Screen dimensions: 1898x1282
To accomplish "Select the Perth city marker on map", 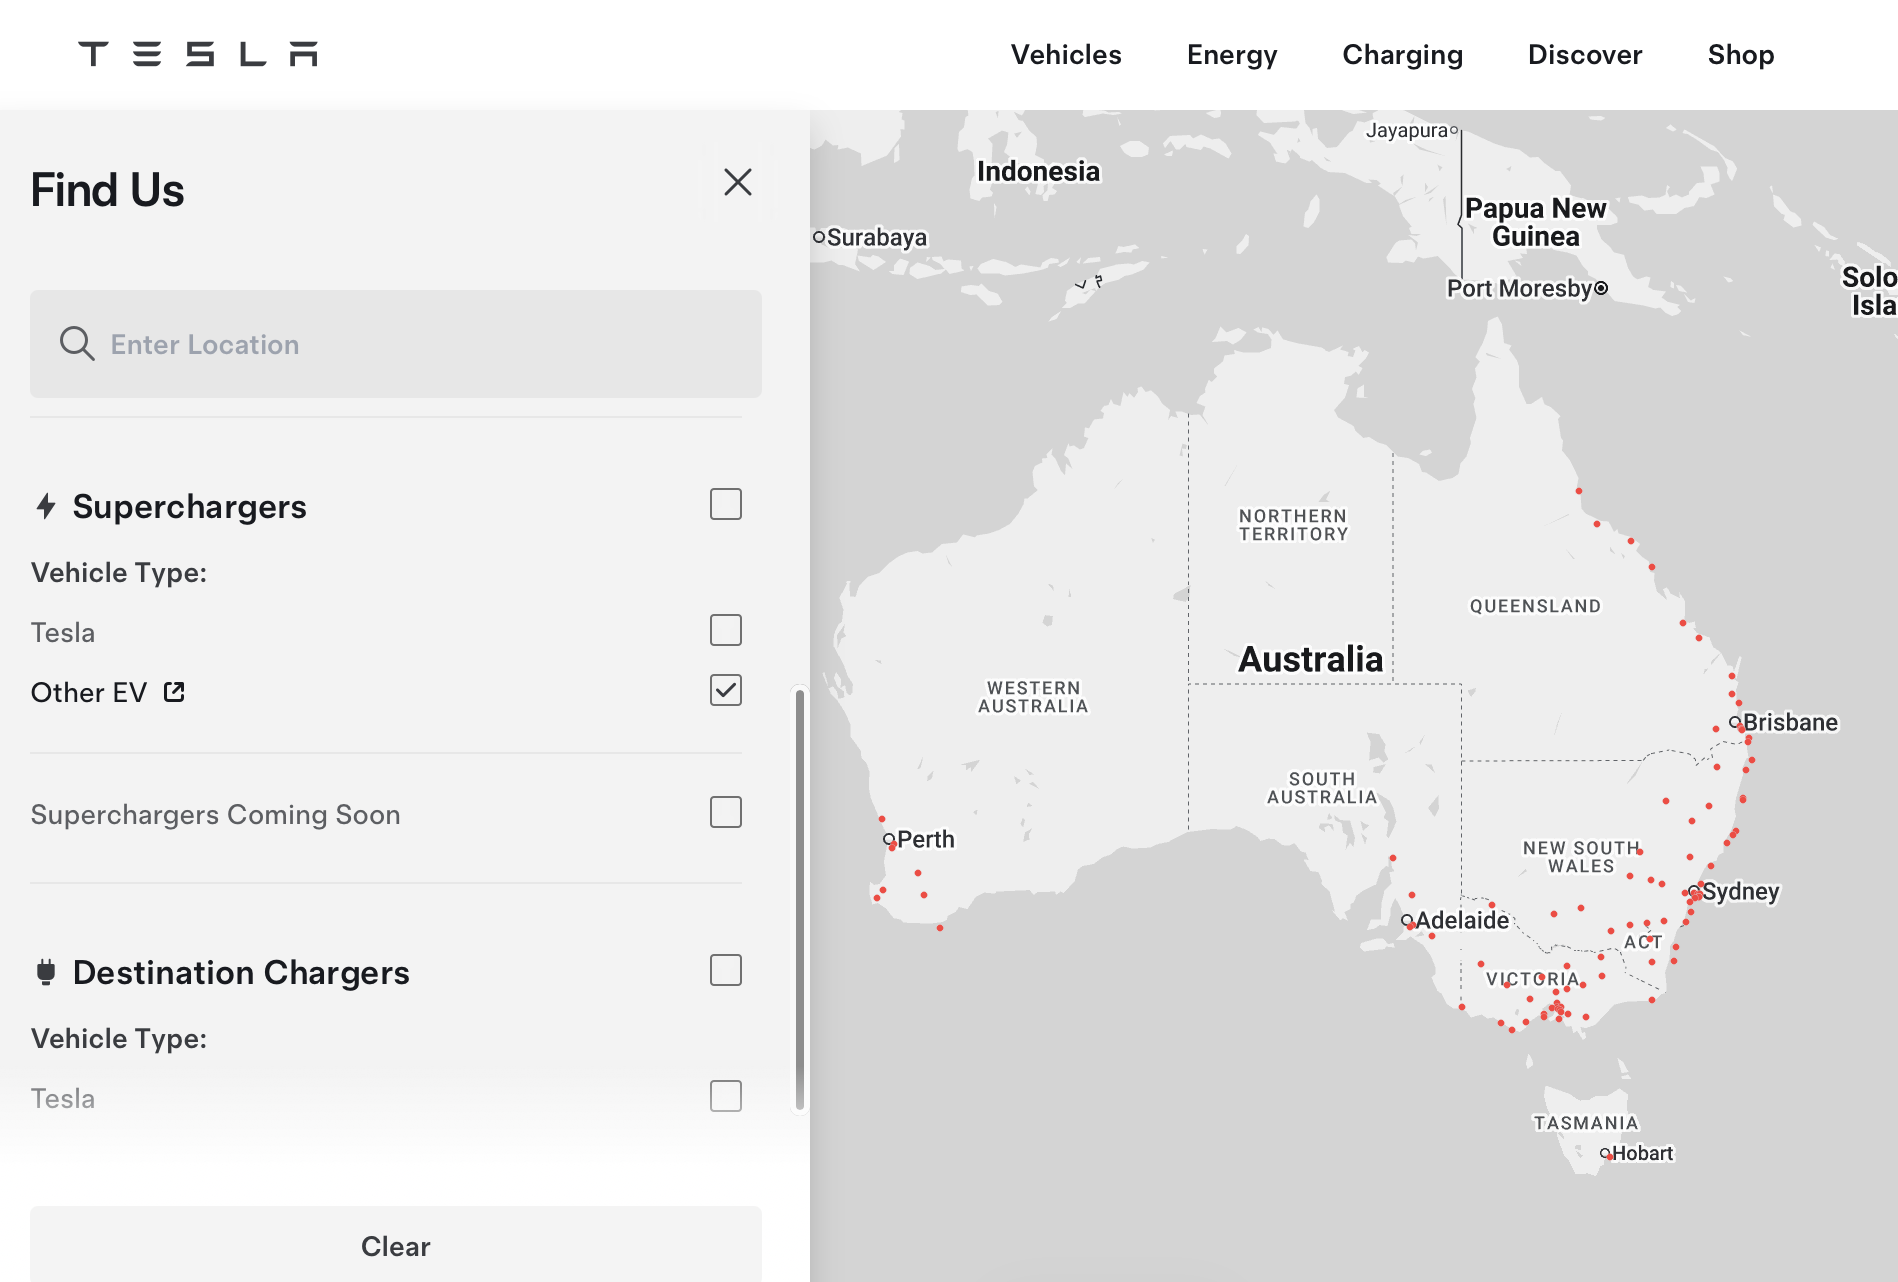I will click(x=888, y=840).
